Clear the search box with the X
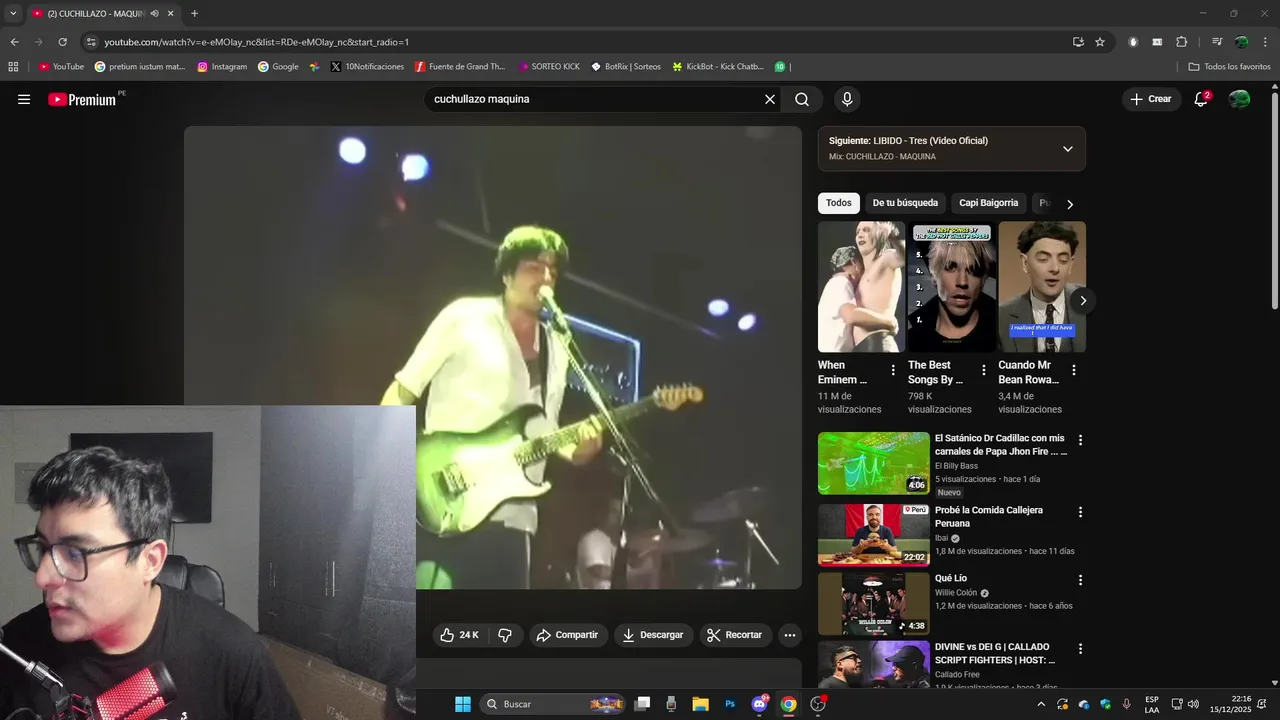The height and width of the screenshot is (720, 1280). coord(770,99)
